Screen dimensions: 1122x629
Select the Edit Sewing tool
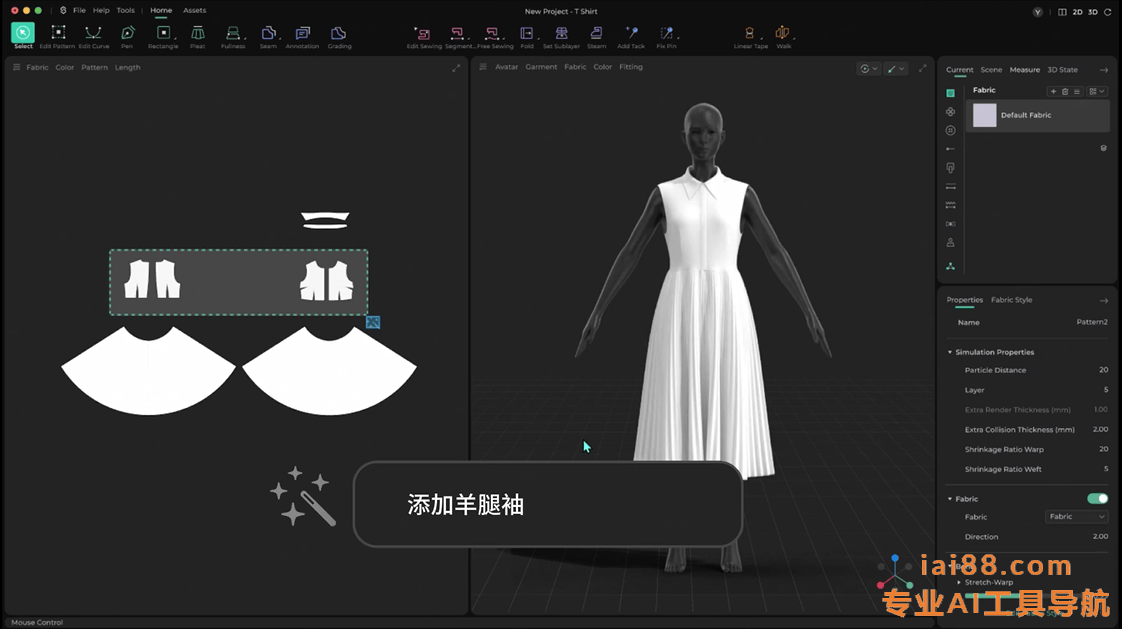pos(425,35)
